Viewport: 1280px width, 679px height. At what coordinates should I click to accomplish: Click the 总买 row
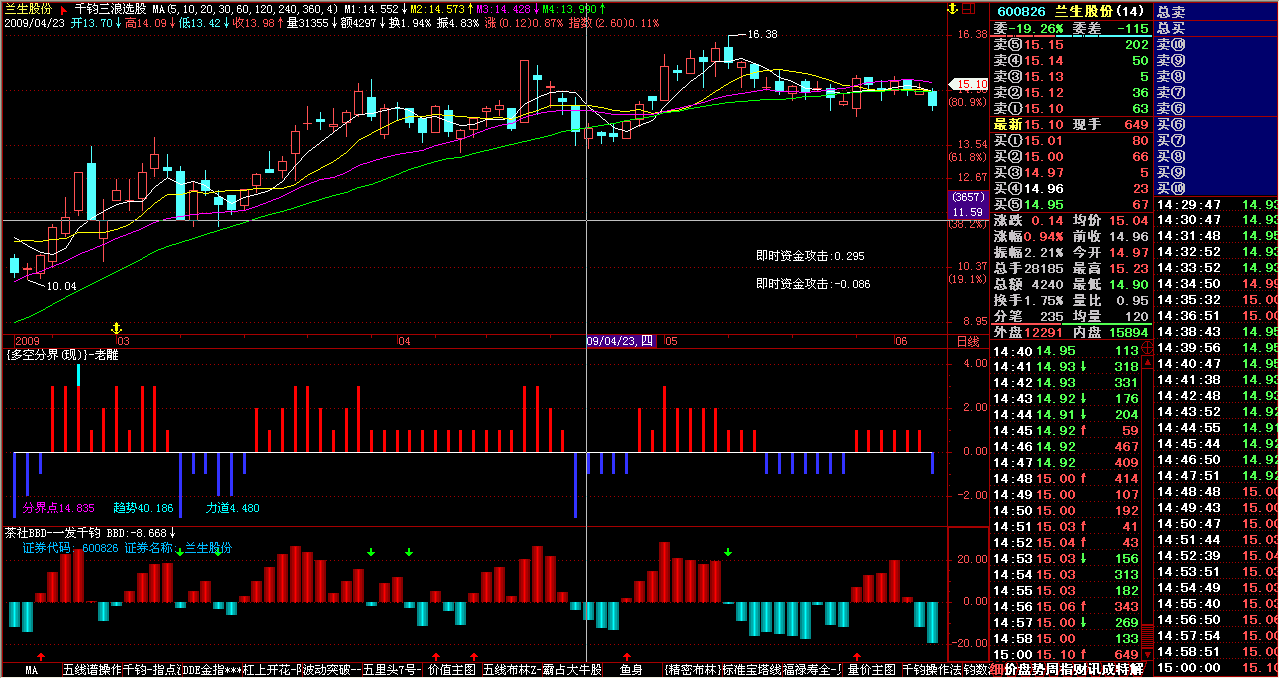coord(1217,28)
